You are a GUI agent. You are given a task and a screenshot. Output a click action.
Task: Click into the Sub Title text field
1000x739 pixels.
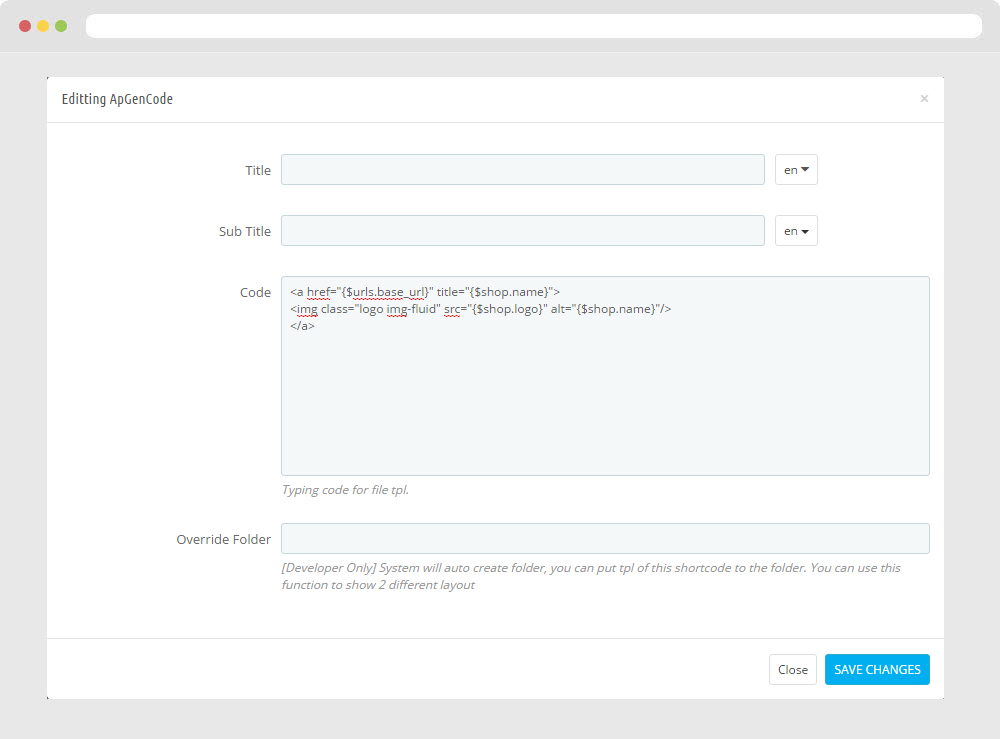coord(522,231)
